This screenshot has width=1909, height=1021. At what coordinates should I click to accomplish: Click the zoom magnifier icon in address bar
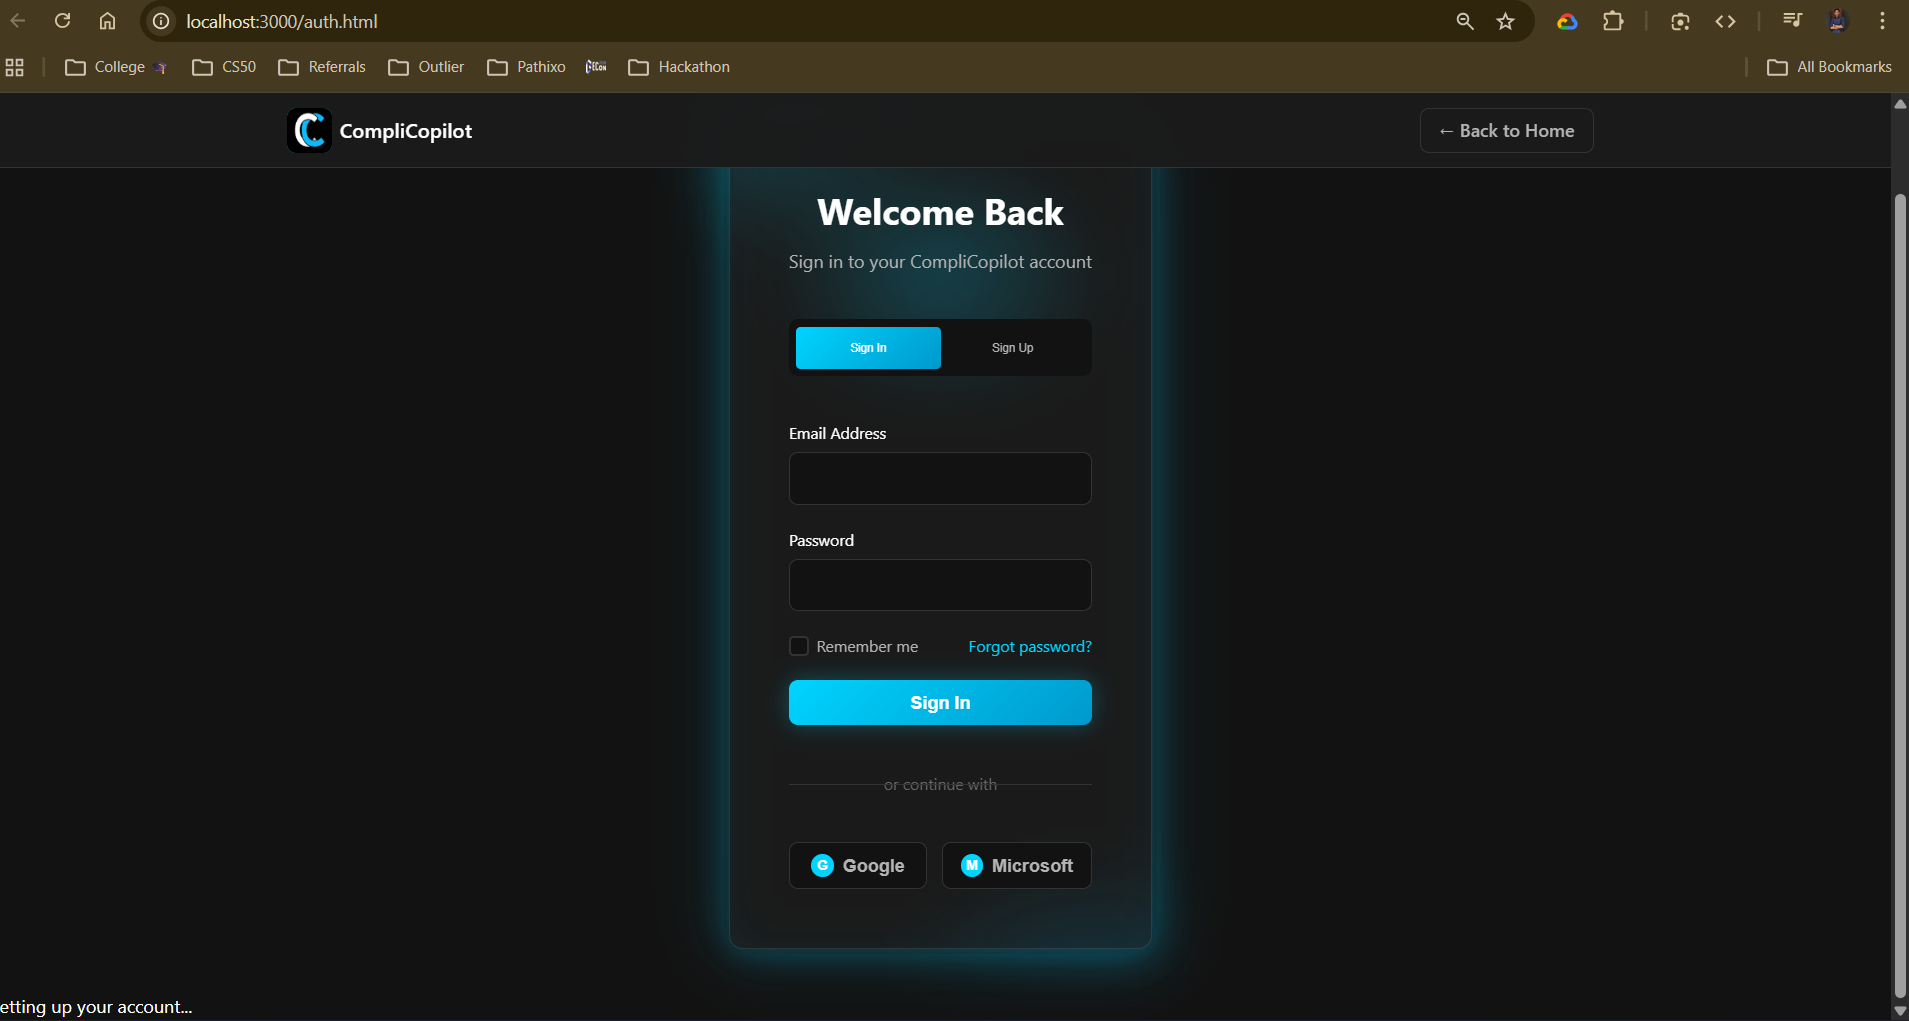1464,21
